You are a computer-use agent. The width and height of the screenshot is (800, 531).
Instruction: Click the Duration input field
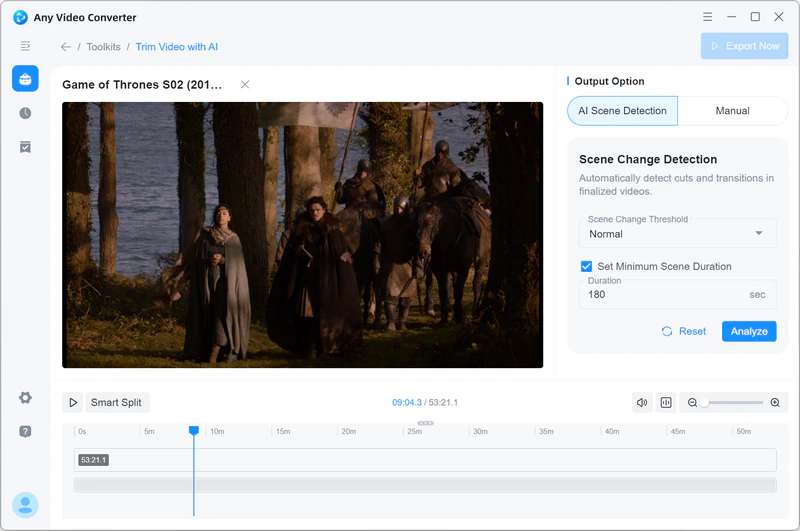tap(678, 294)
